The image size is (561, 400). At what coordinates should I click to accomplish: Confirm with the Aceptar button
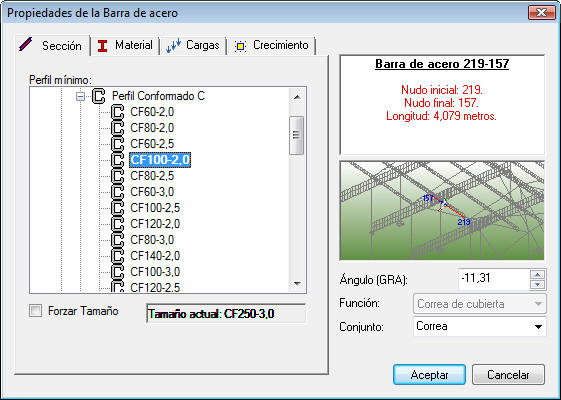tap(429, 375)
